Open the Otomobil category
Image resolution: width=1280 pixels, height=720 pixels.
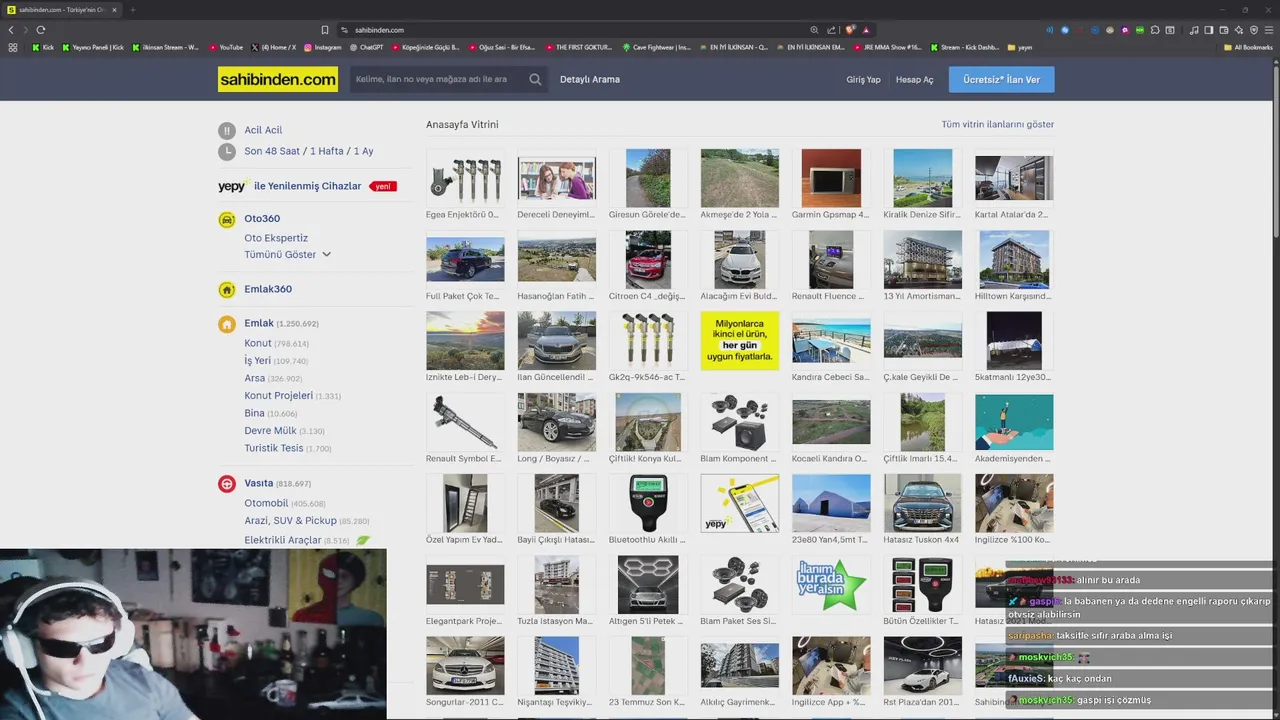[266, 503]
